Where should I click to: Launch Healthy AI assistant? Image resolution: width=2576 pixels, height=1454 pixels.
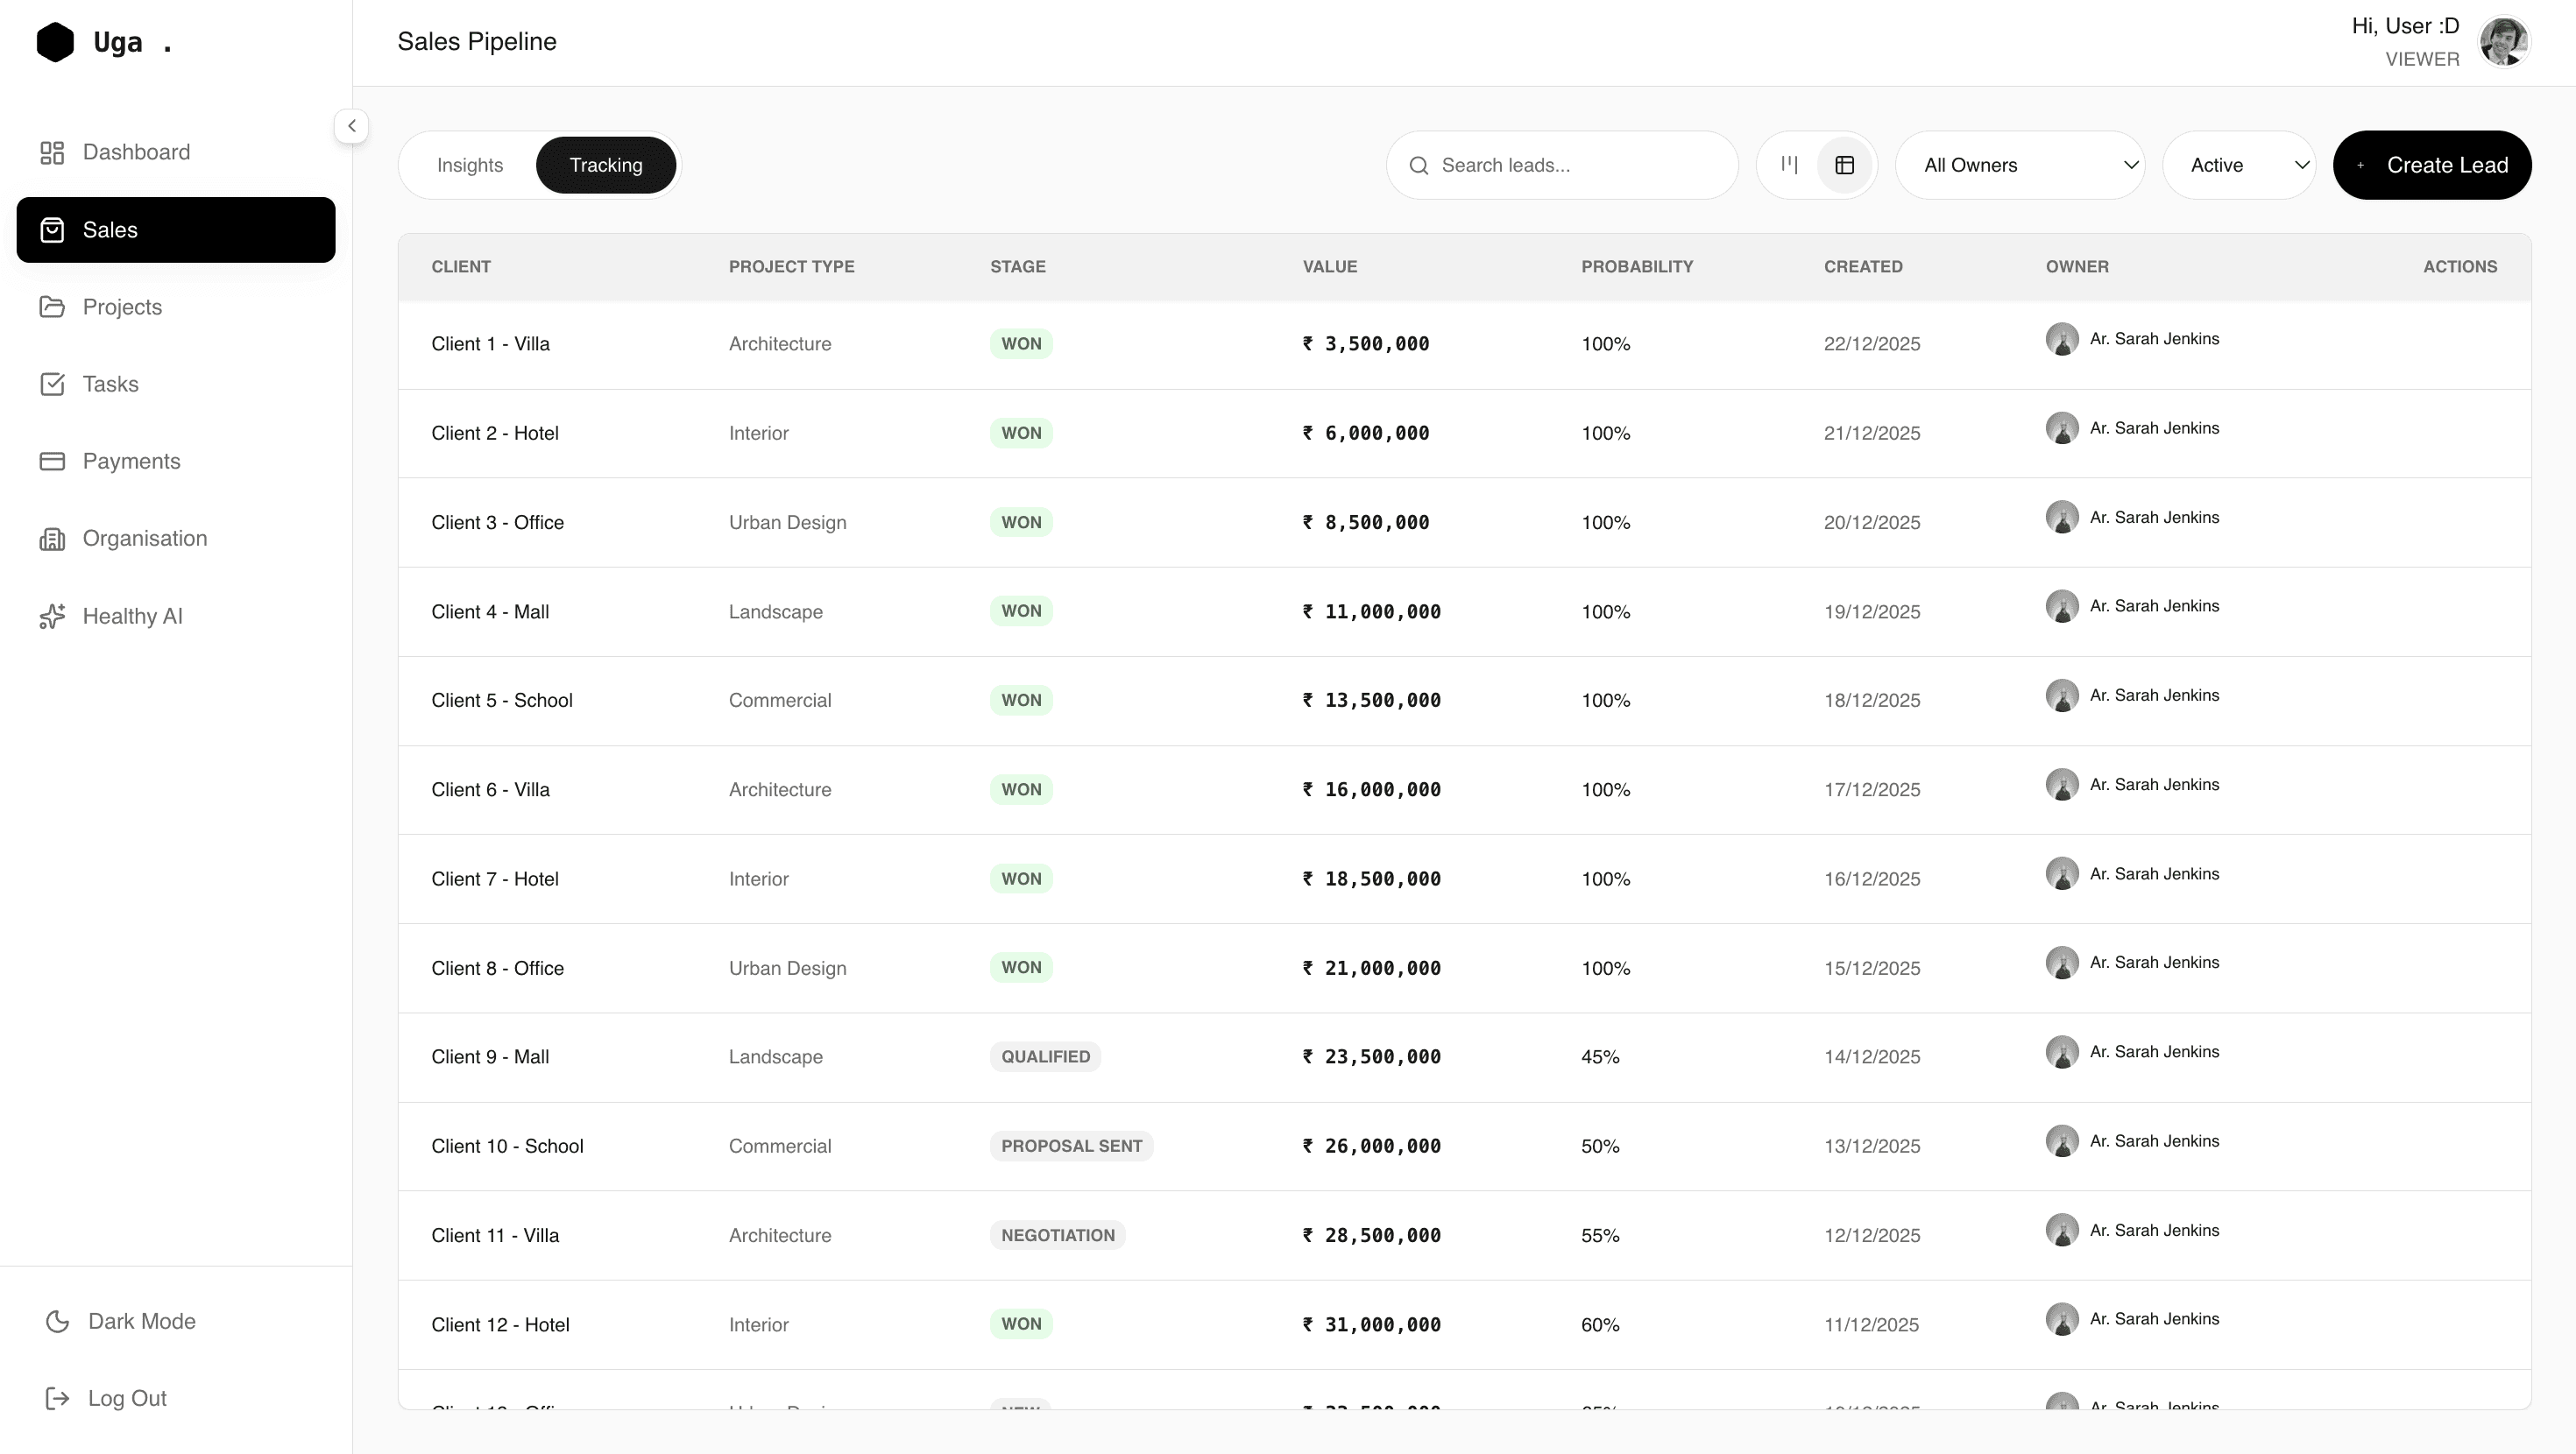[132, 616]
